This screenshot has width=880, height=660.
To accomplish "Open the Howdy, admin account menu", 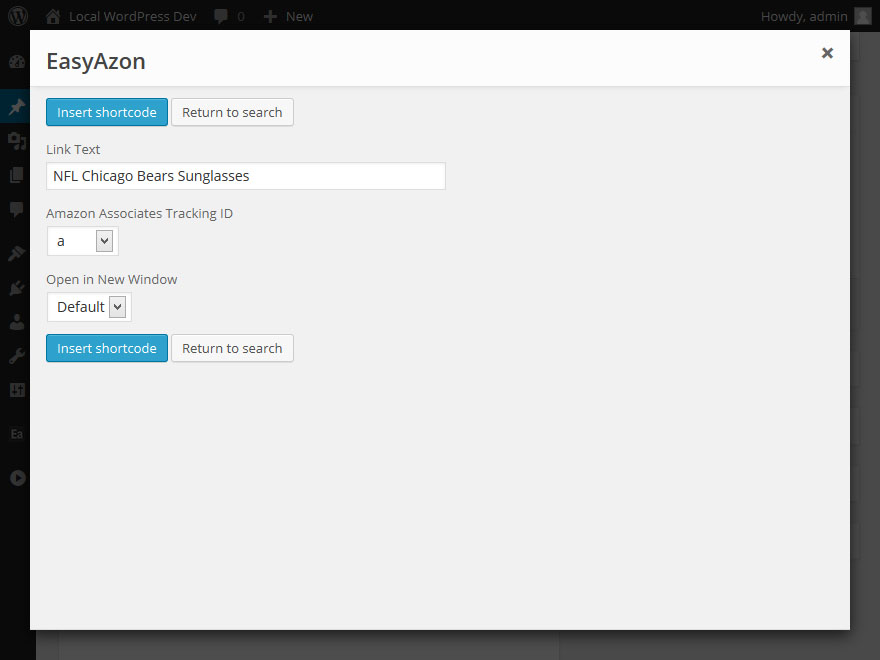I will 804,16.
